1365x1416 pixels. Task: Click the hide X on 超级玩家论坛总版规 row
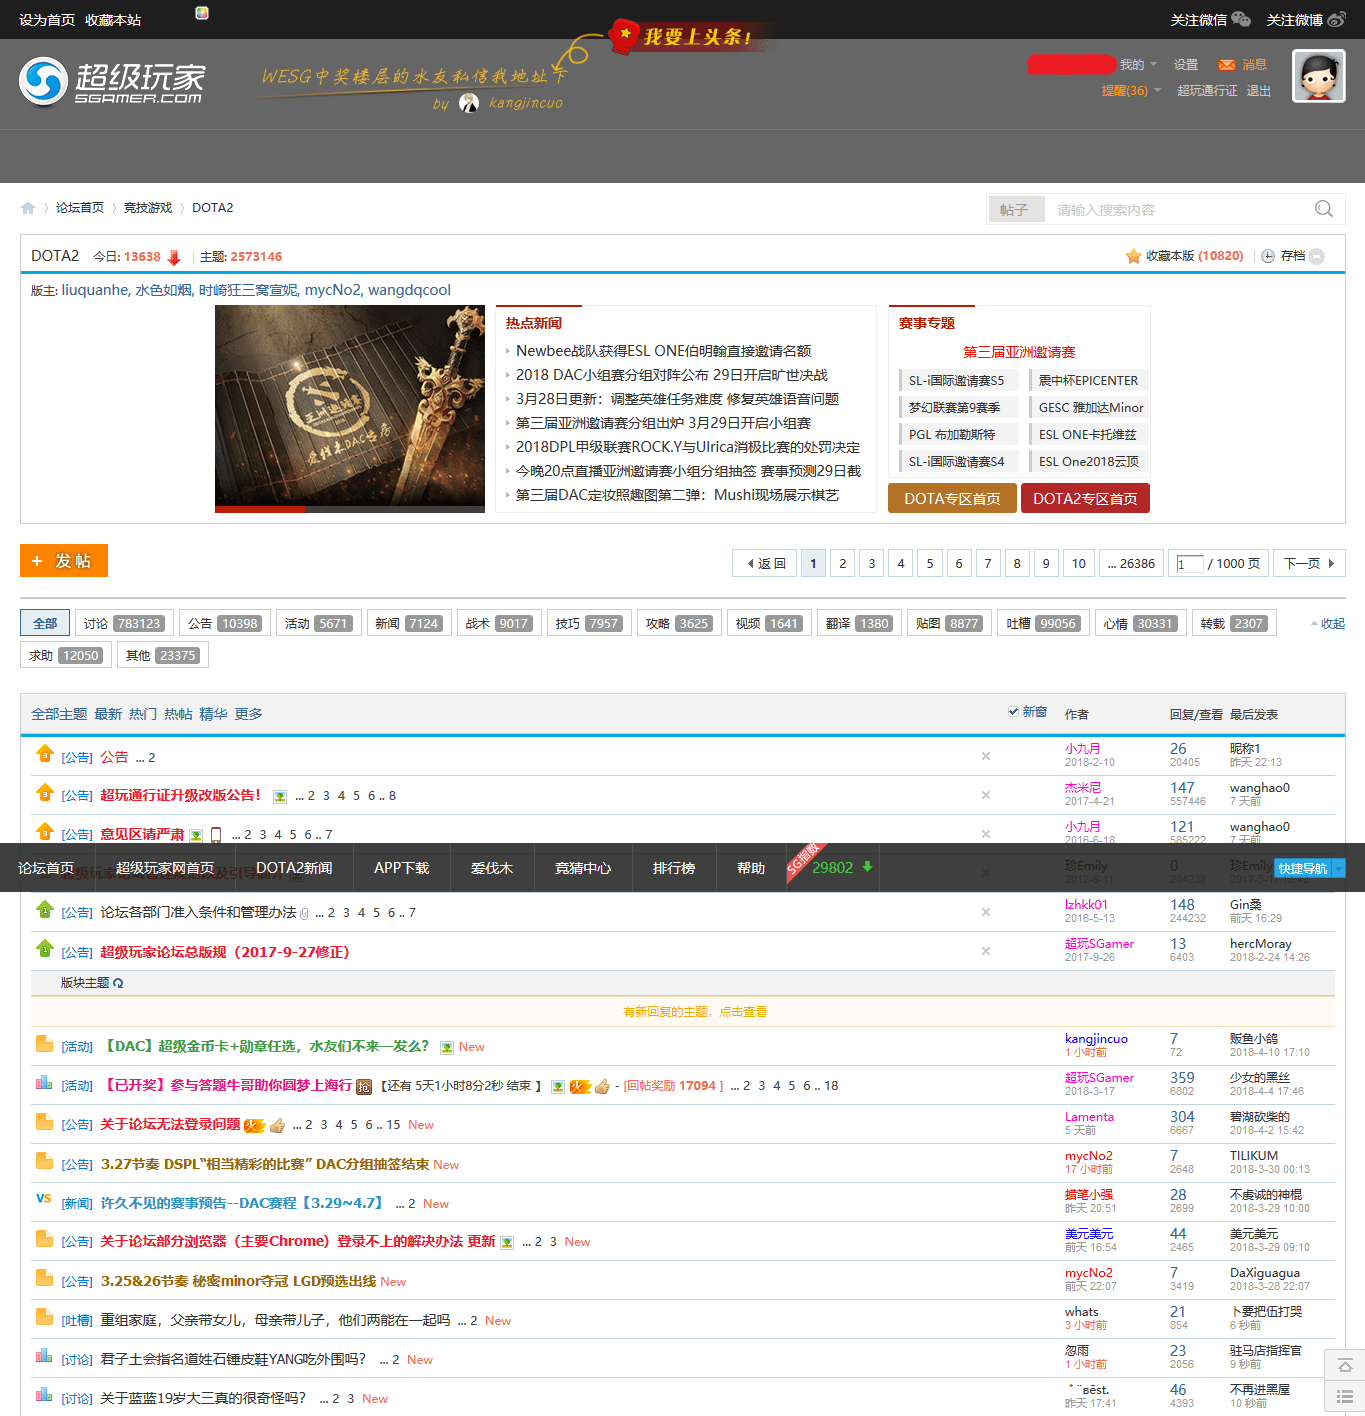986,951
